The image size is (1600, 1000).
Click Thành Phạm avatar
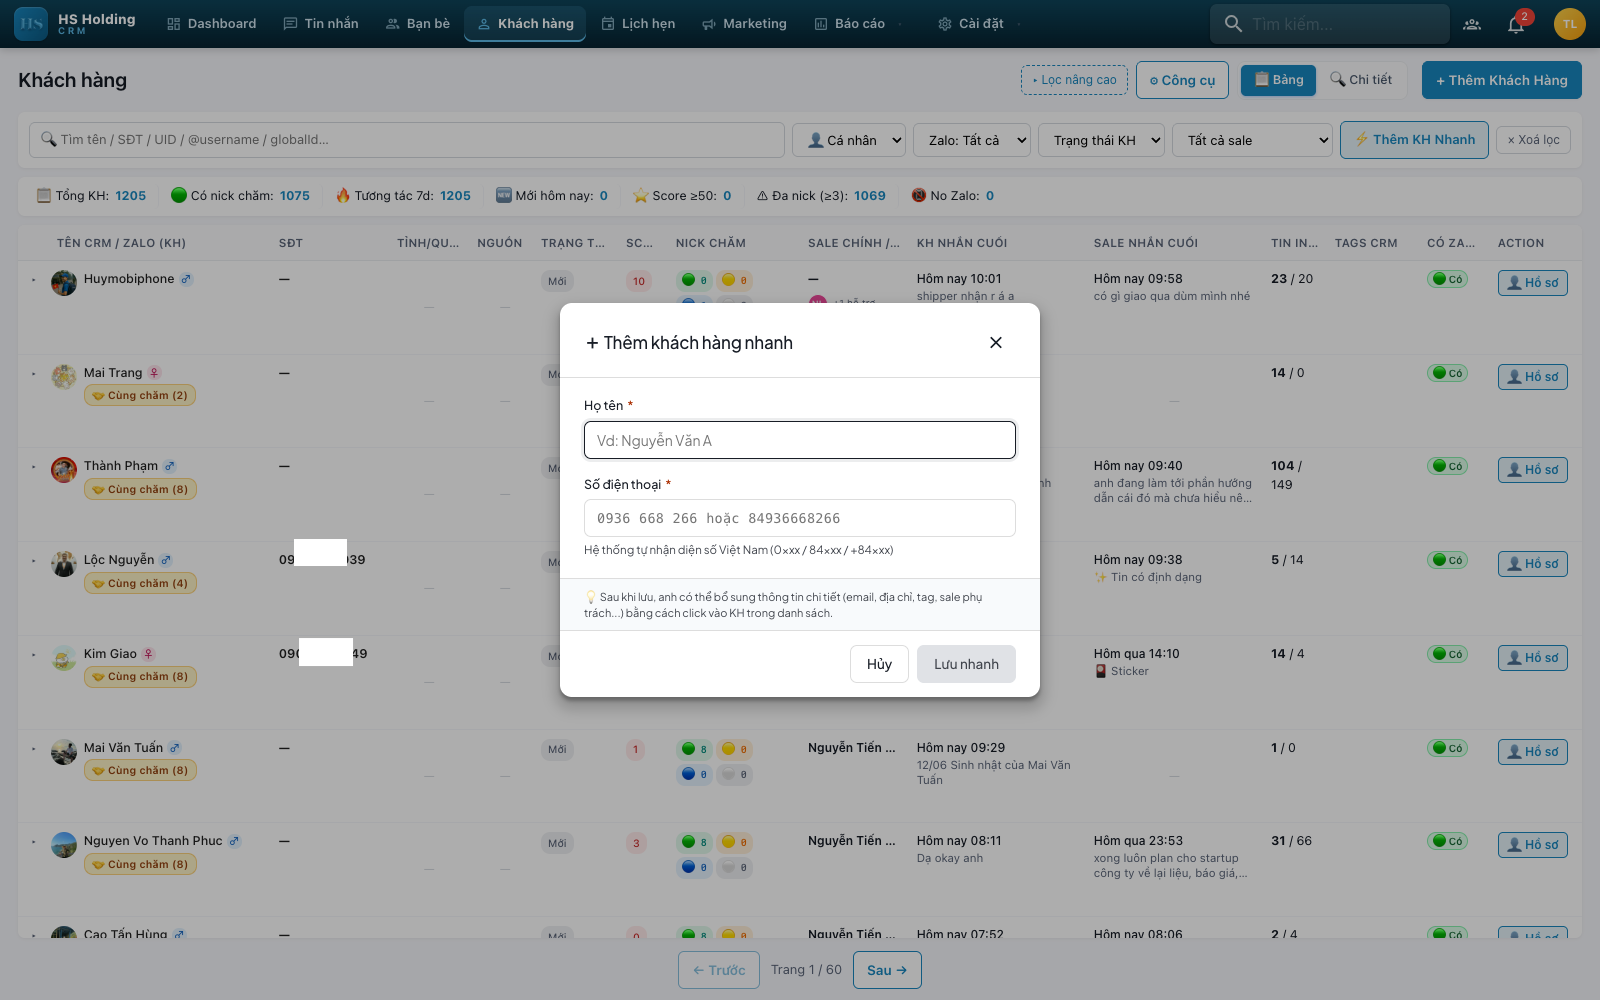64,470
